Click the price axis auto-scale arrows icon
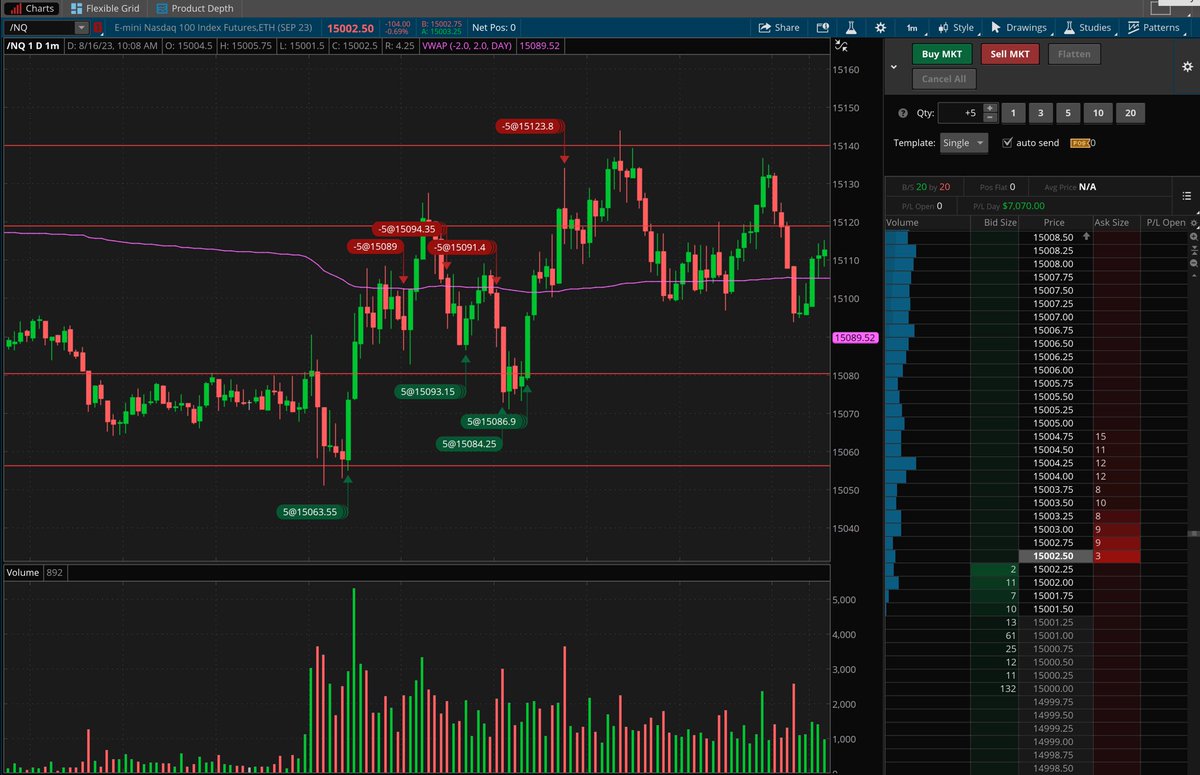 pyautogui.click(x=841, y=46)
